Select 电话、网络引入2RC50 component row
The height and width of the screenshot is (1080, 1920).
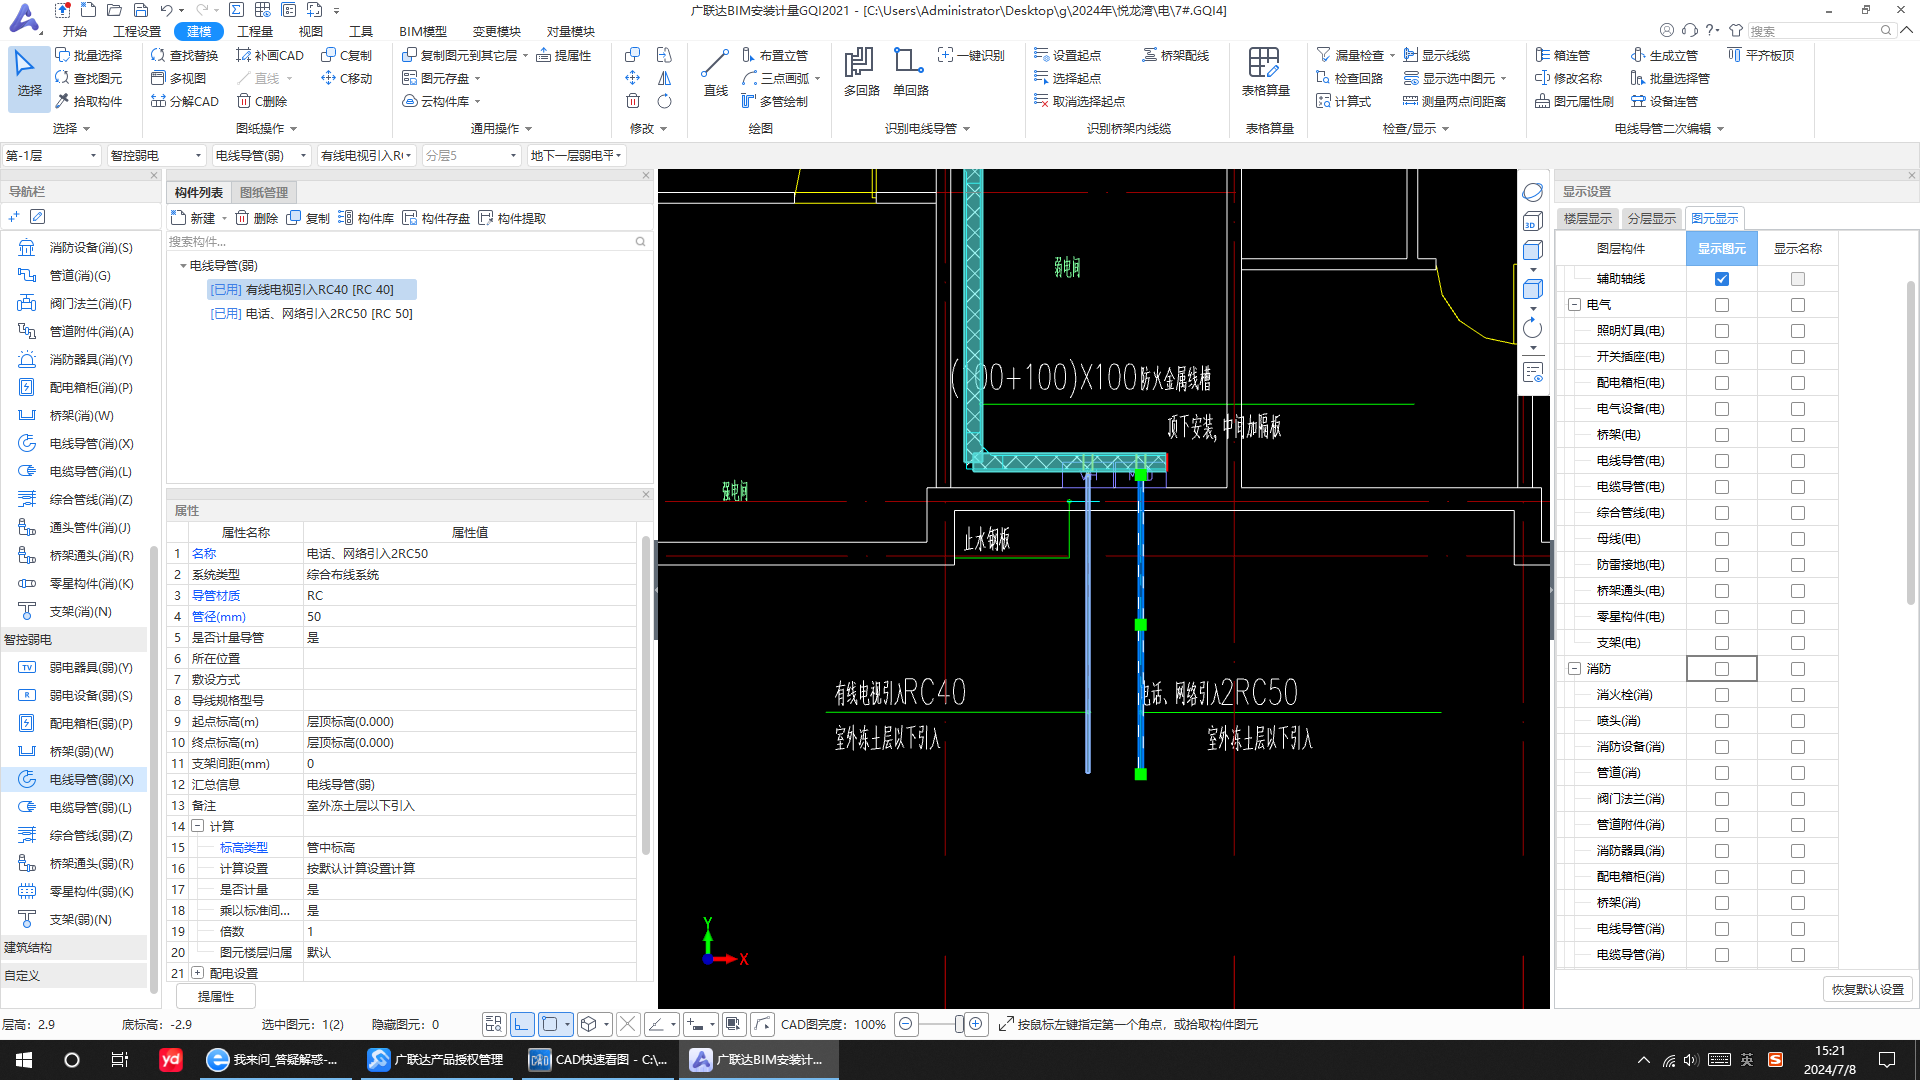pos(311,314)
